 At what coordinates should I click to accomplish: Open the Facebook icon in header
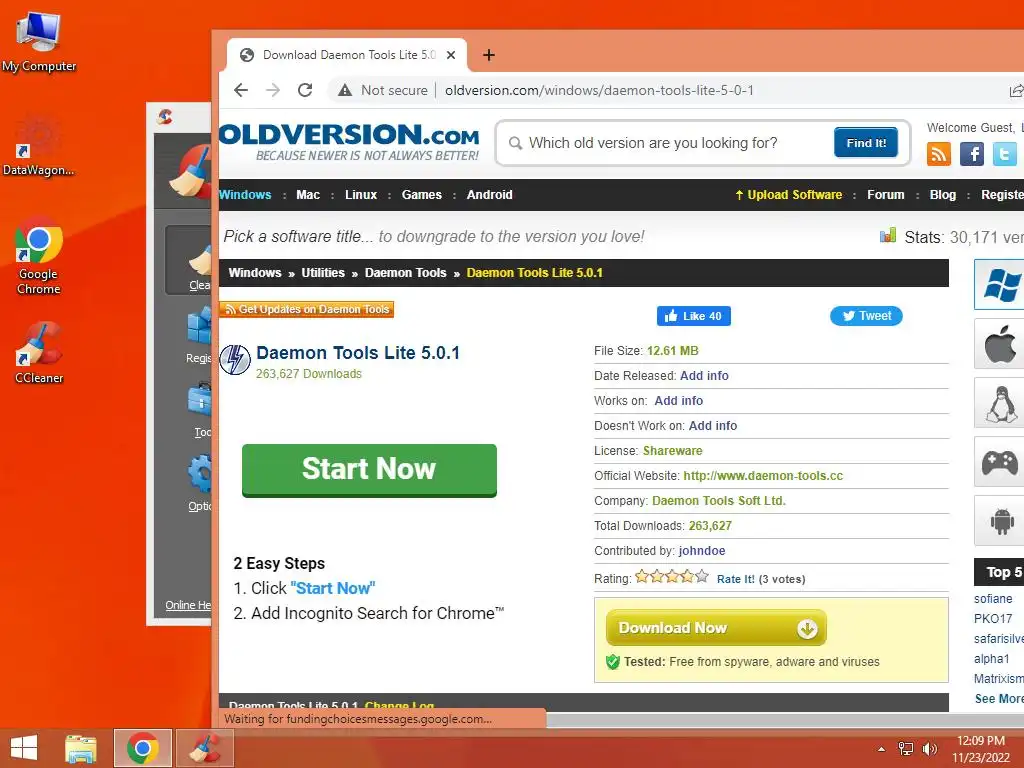(972, 154)
